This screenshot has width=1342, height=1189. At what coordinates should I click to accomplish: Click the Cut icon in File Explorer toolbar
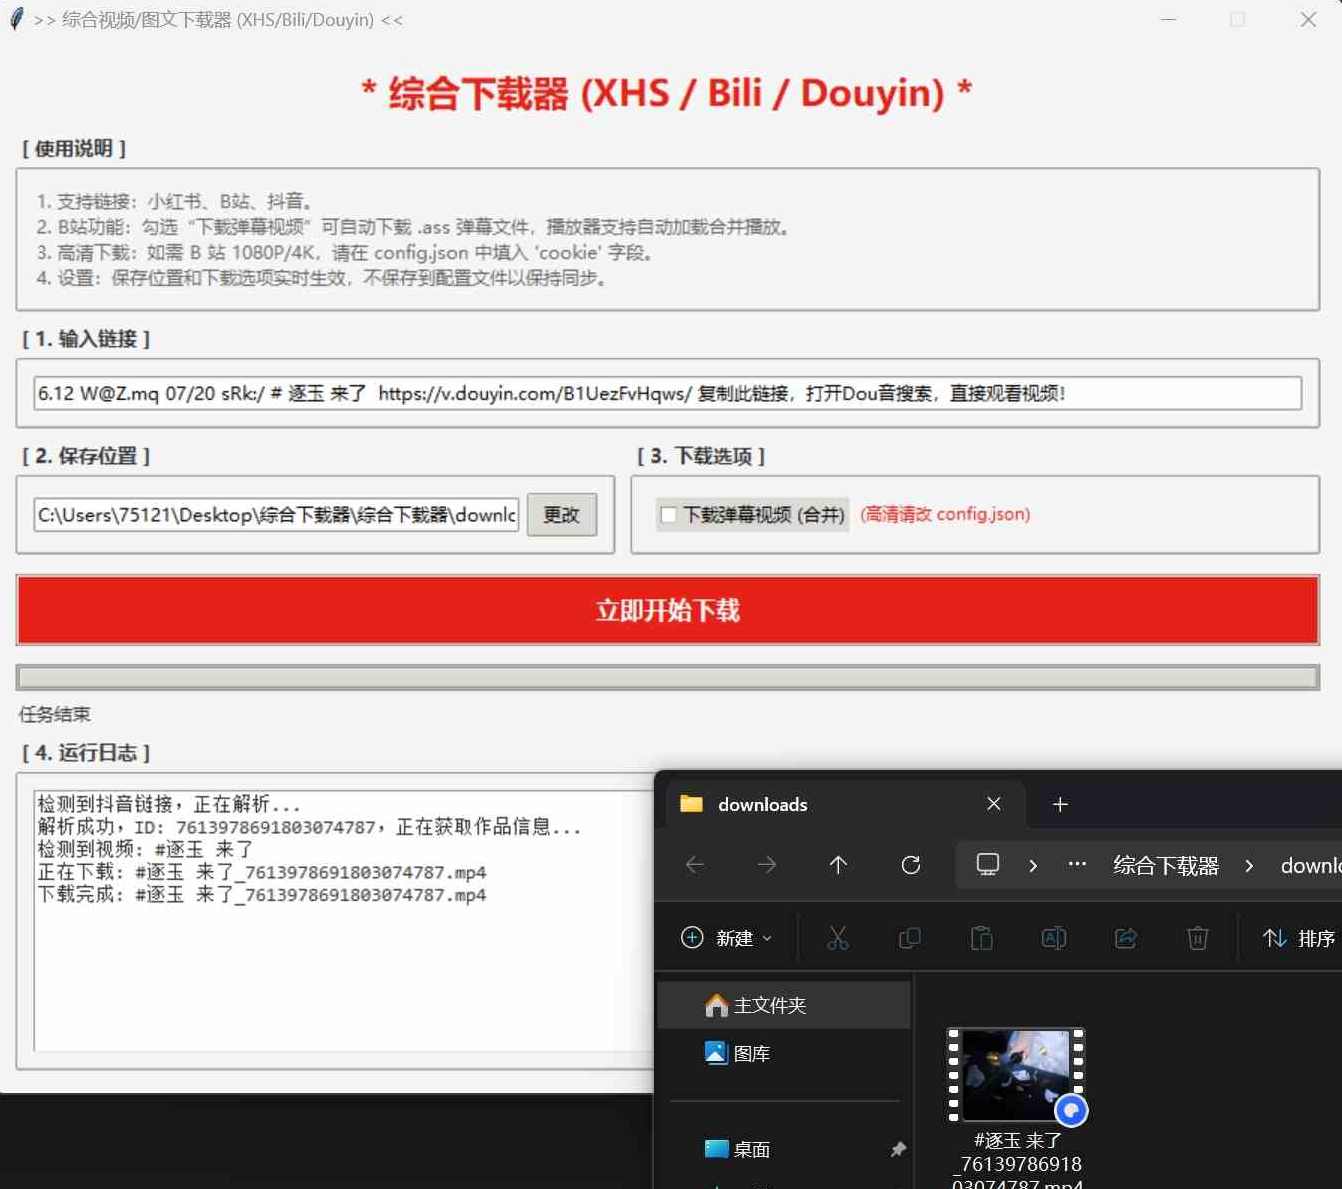pos(838,938)
